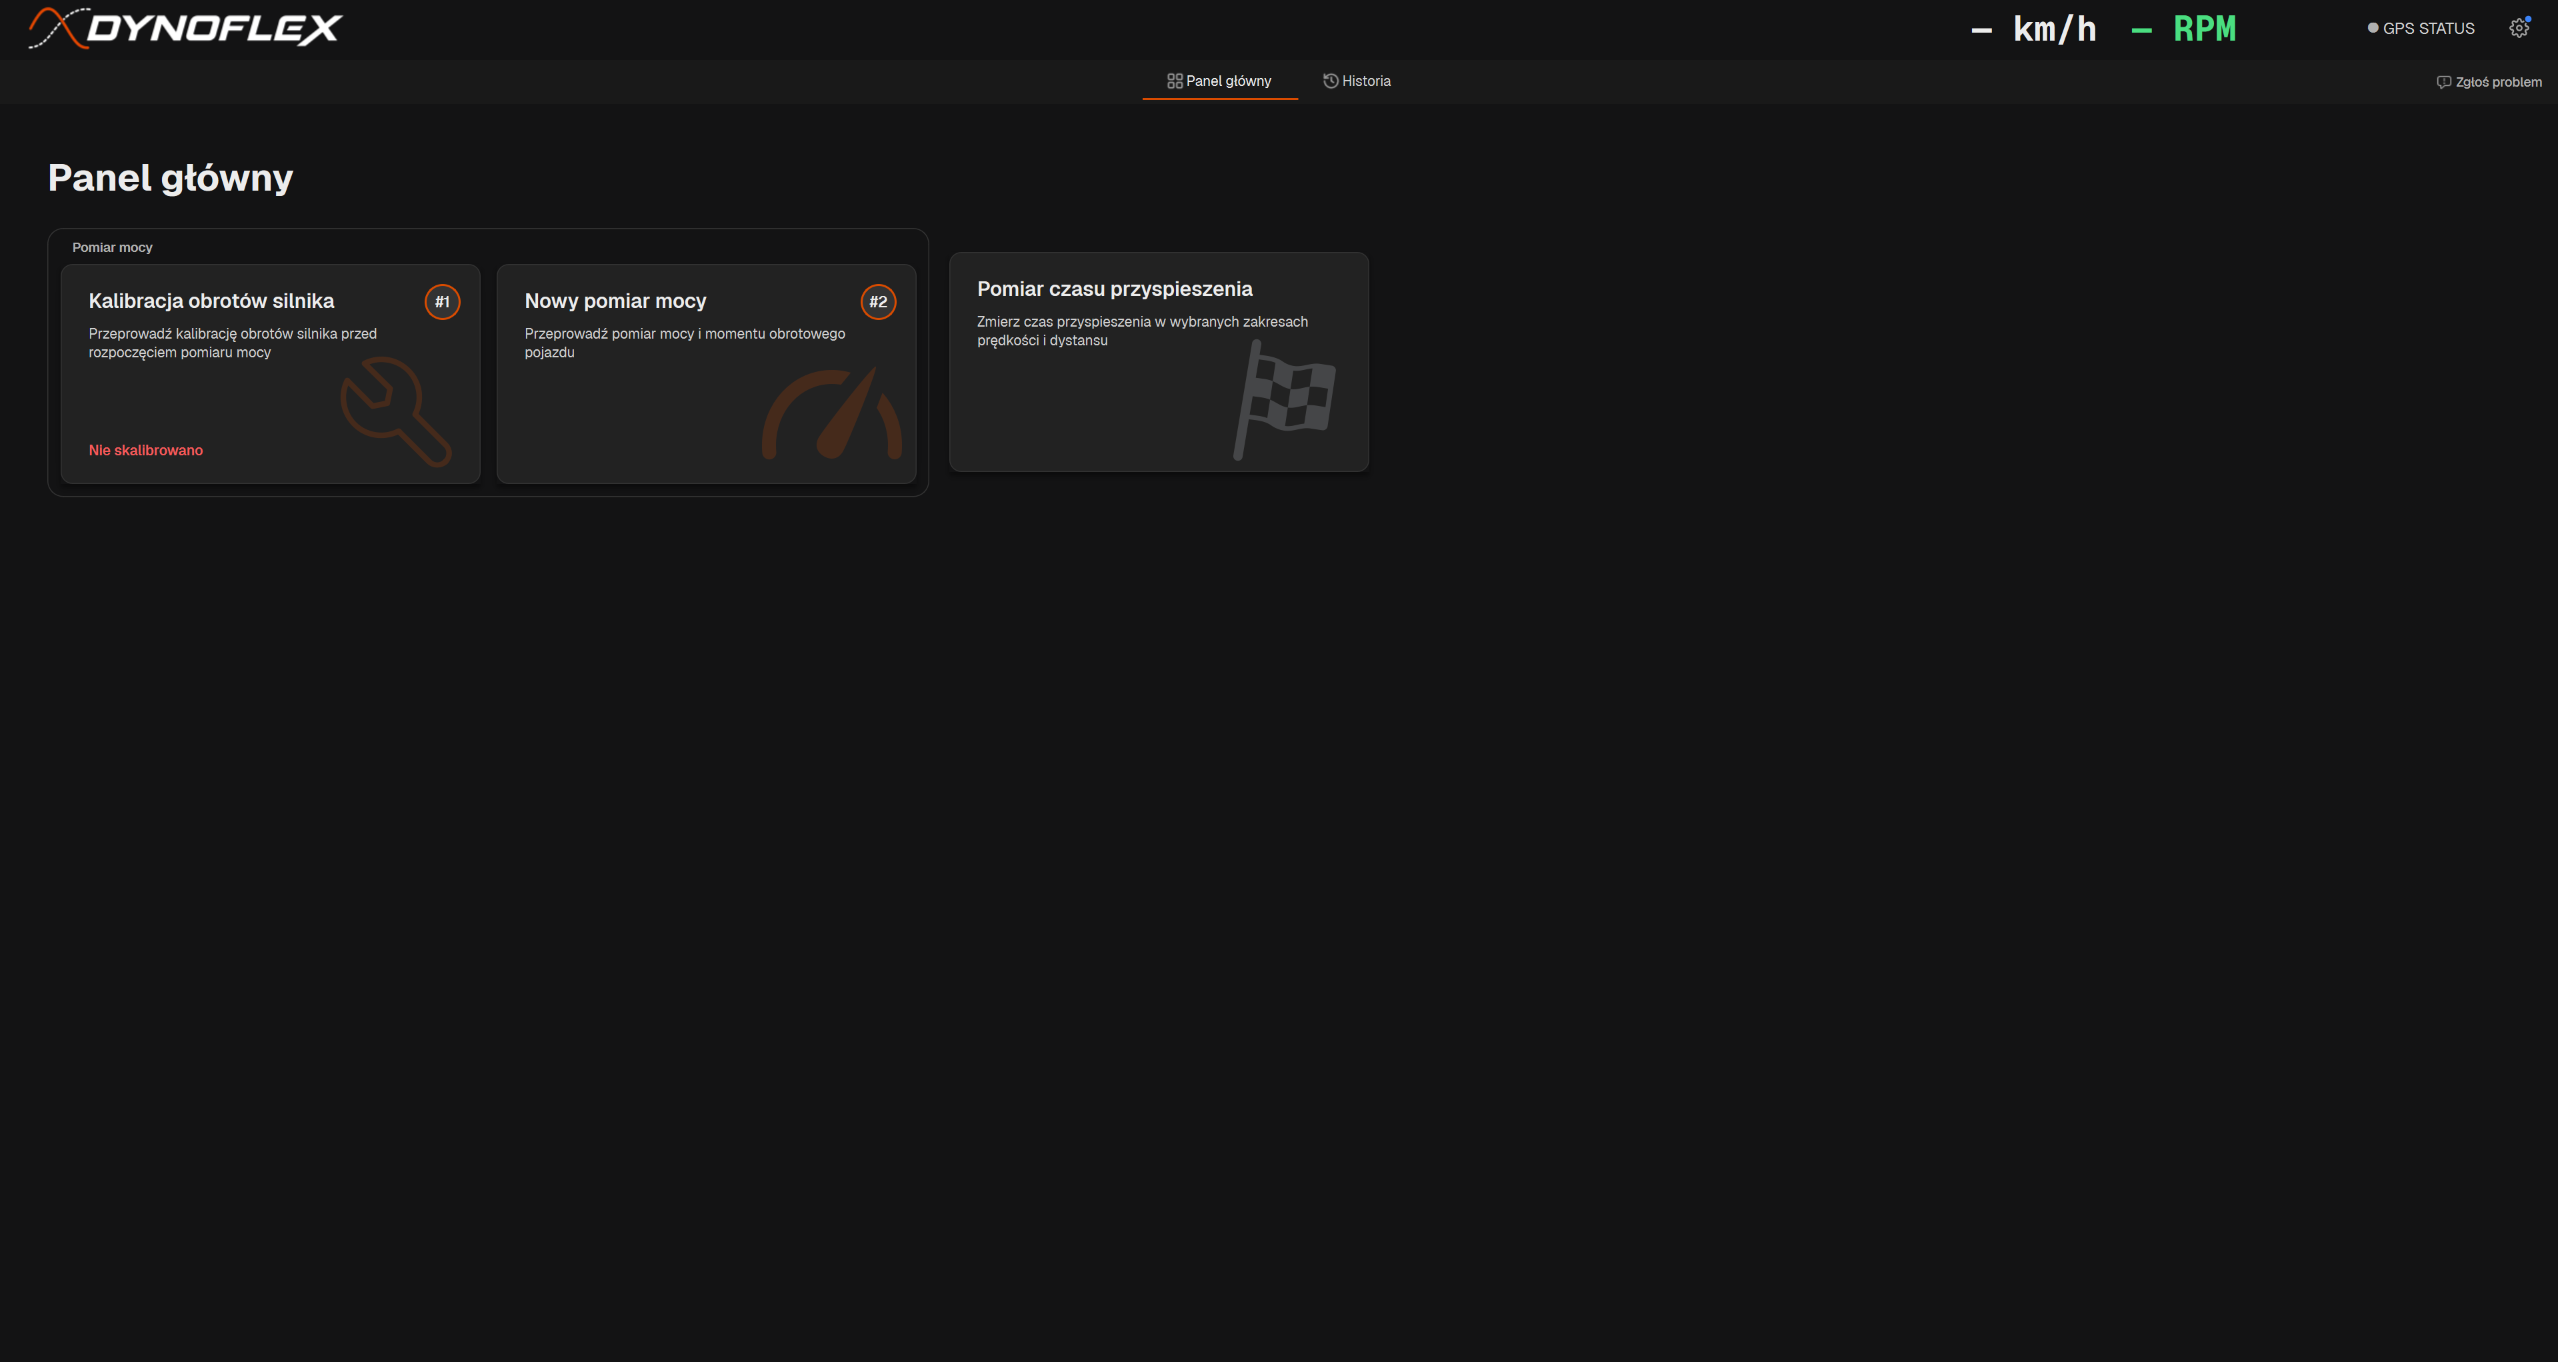This screenshot has height=1362, width=2558.
Task: Click the Dynoflex logo
Action: coord(185,28)
